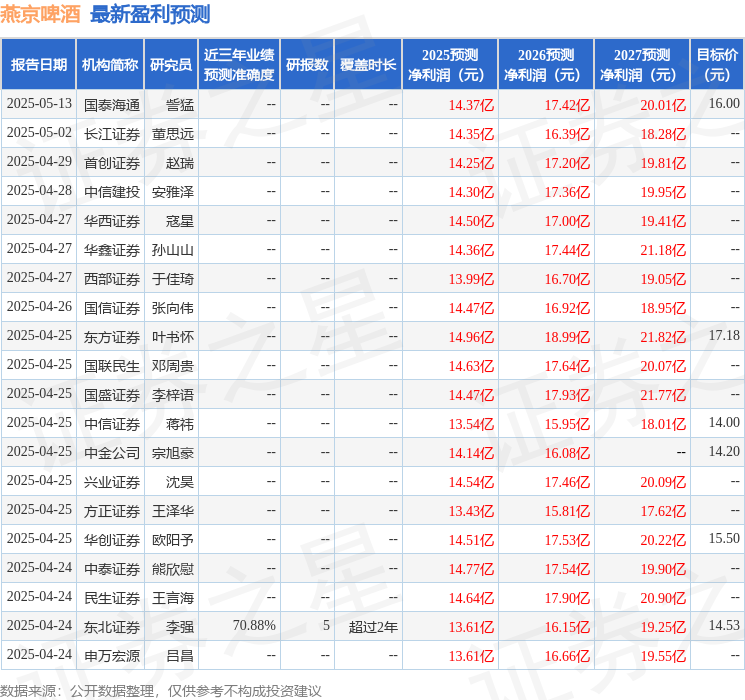
Task: Click the 21.82亿 2027 forecast value
Action: (663, 337)
